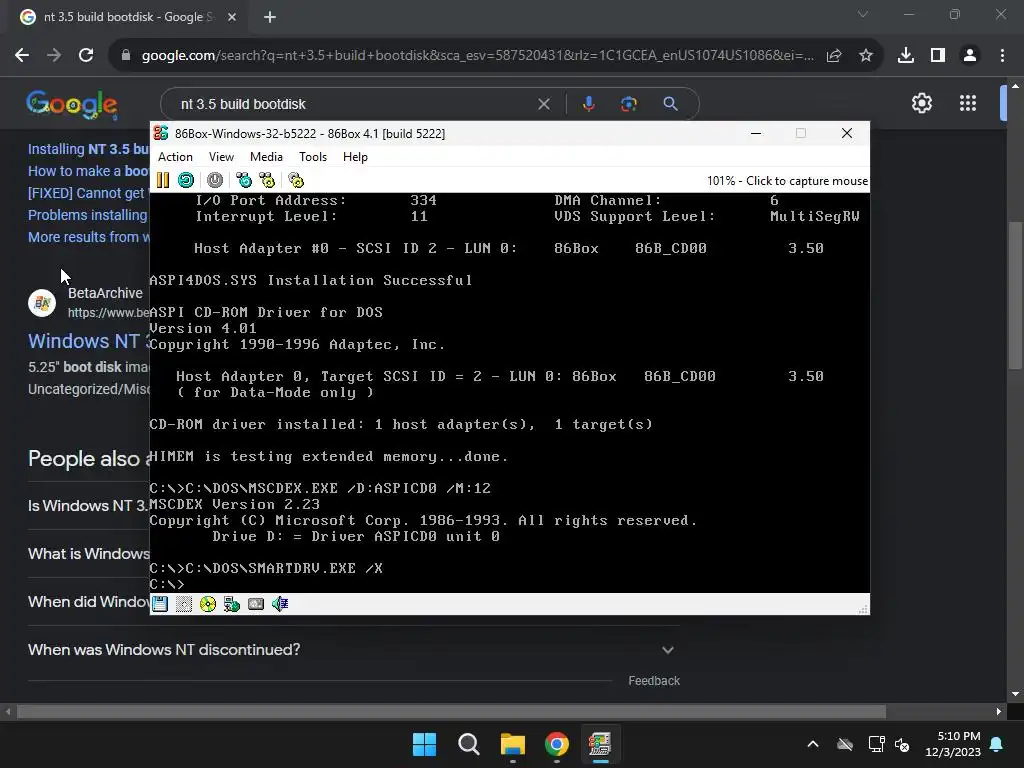
Task: Open Windows Start menu
Action: 424,744
